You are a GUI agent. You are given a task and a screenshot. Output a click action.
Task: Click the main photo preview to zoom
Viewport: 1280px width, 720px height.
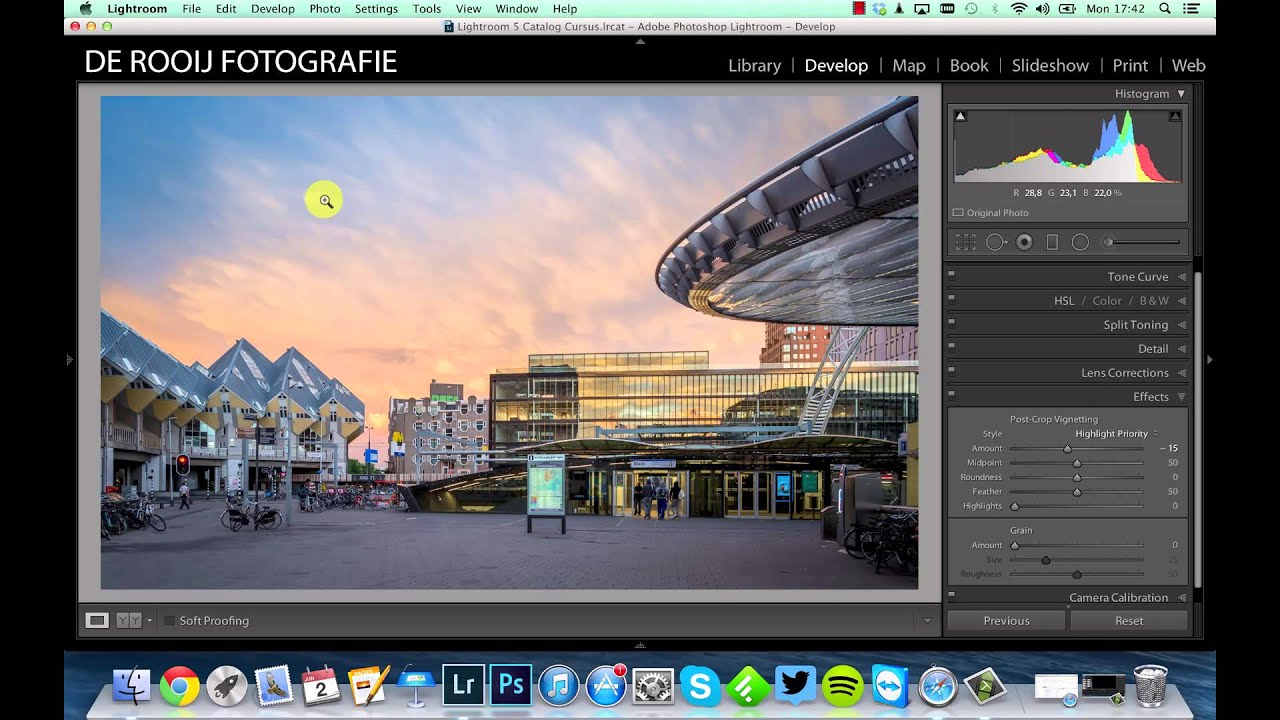[x=509, y=343]
